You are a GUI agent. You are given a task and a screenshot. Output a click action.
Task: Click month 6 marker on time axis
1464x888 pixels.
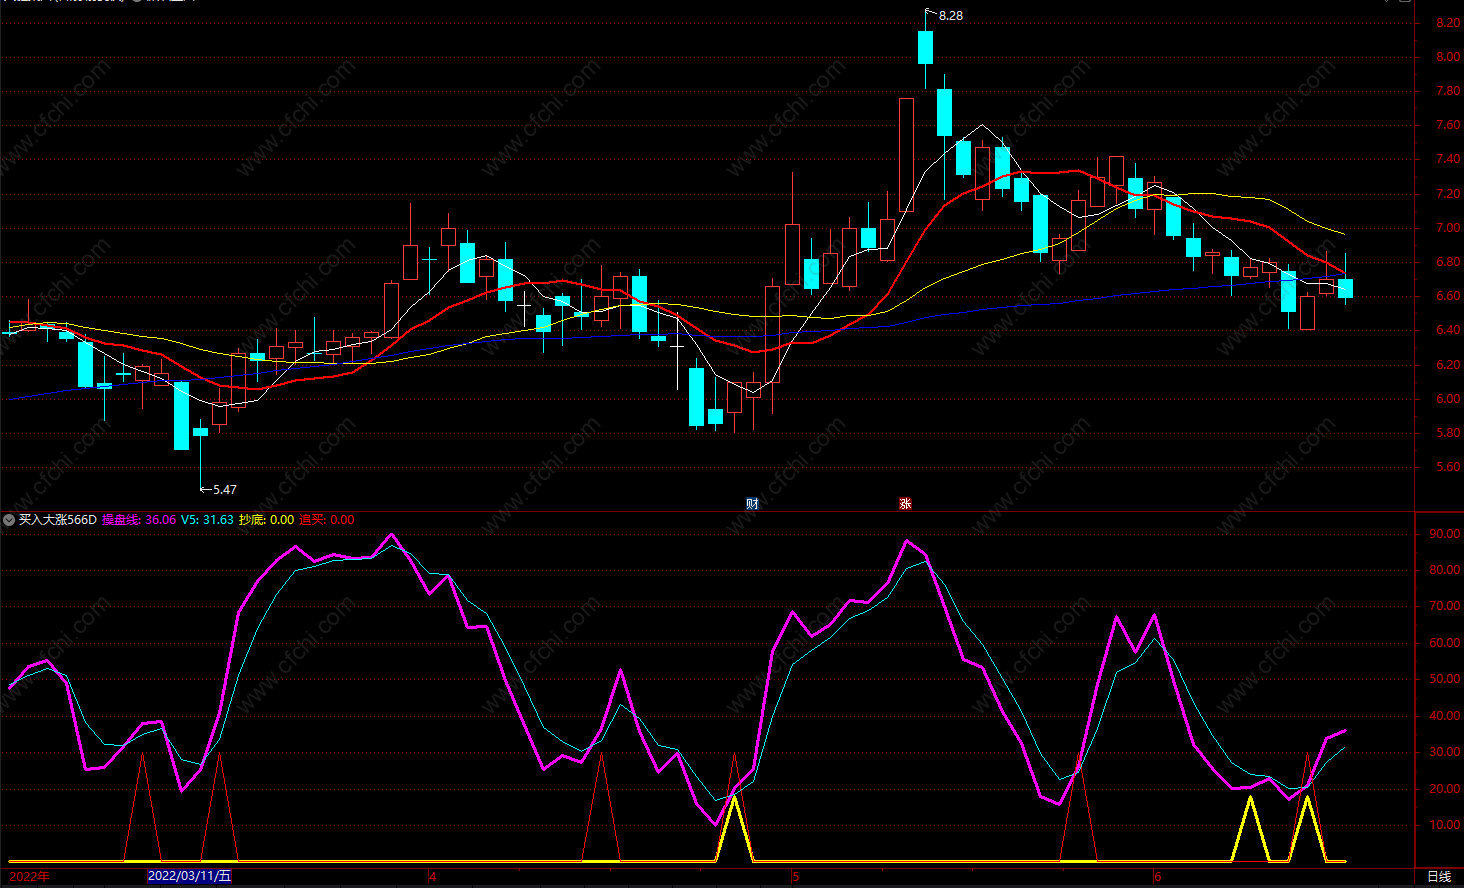pos(1158,877)
